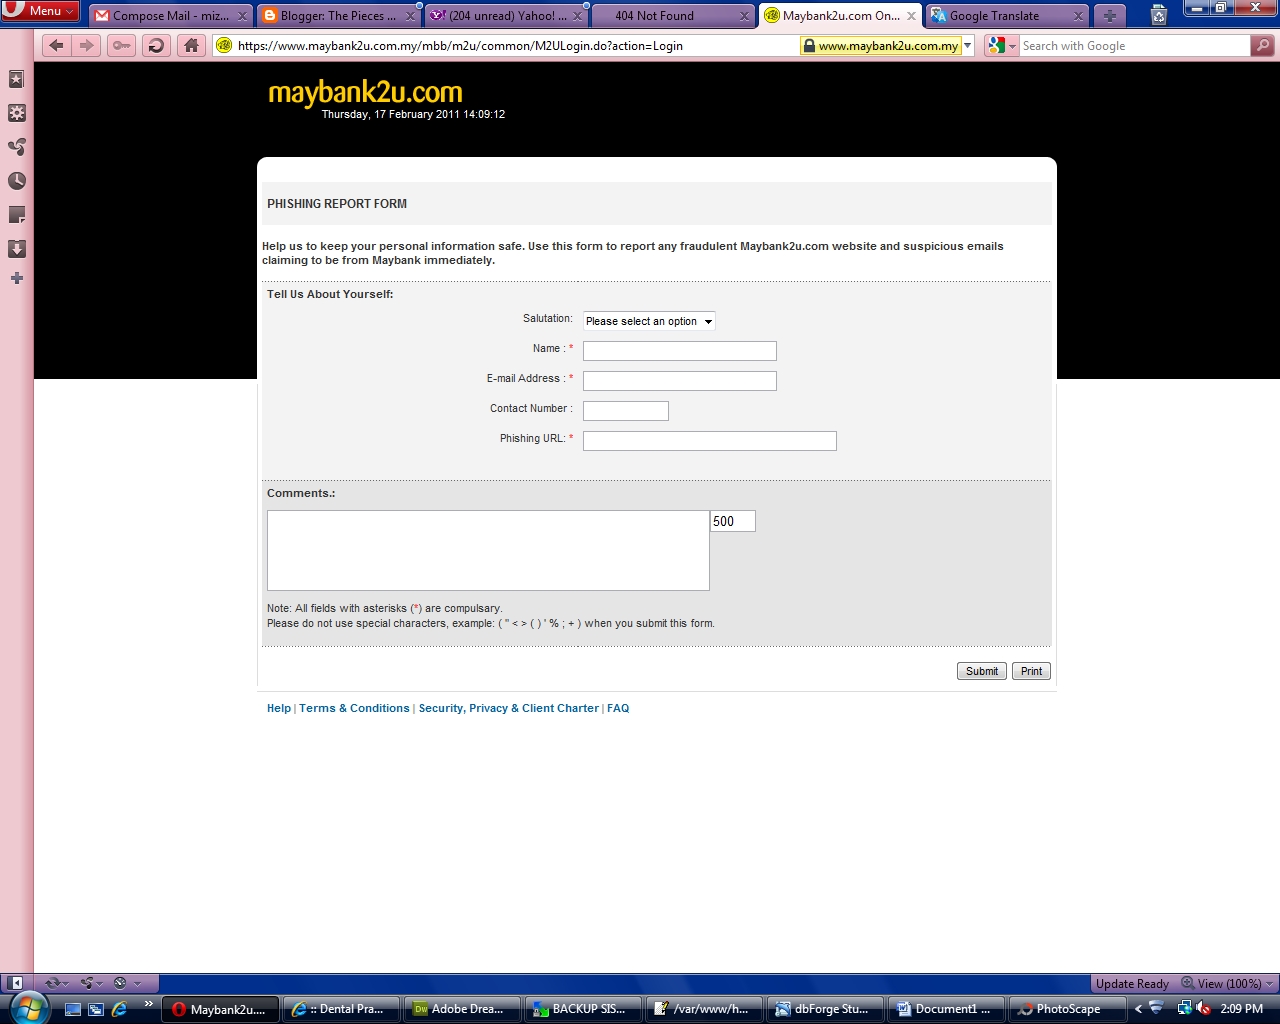Switch to Adobe Dreamweaver taskbar window
1280x1024 pixels.
[x=462, y=1009]
